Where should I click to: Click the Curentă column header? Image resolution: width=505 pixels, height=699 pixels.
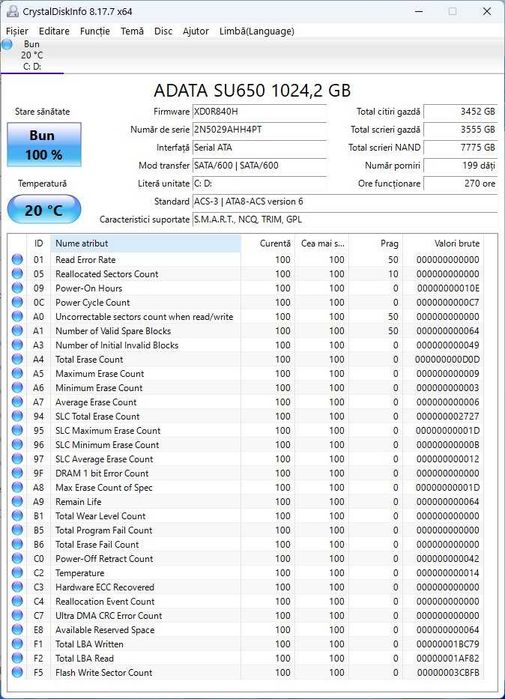[x=267, y=243]
